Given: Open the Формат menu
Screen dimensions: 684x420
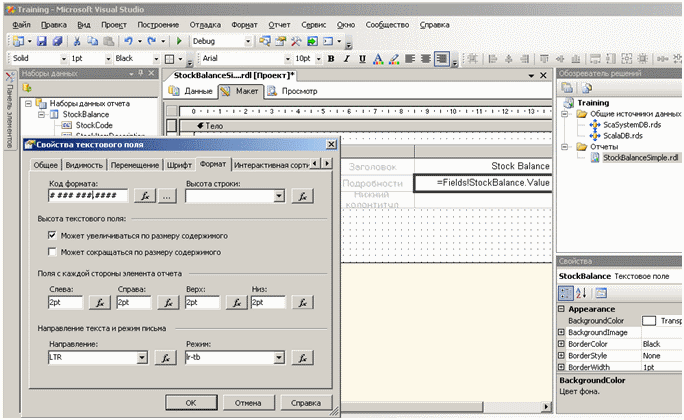Looking at the screenshot, I should [244, 25].
